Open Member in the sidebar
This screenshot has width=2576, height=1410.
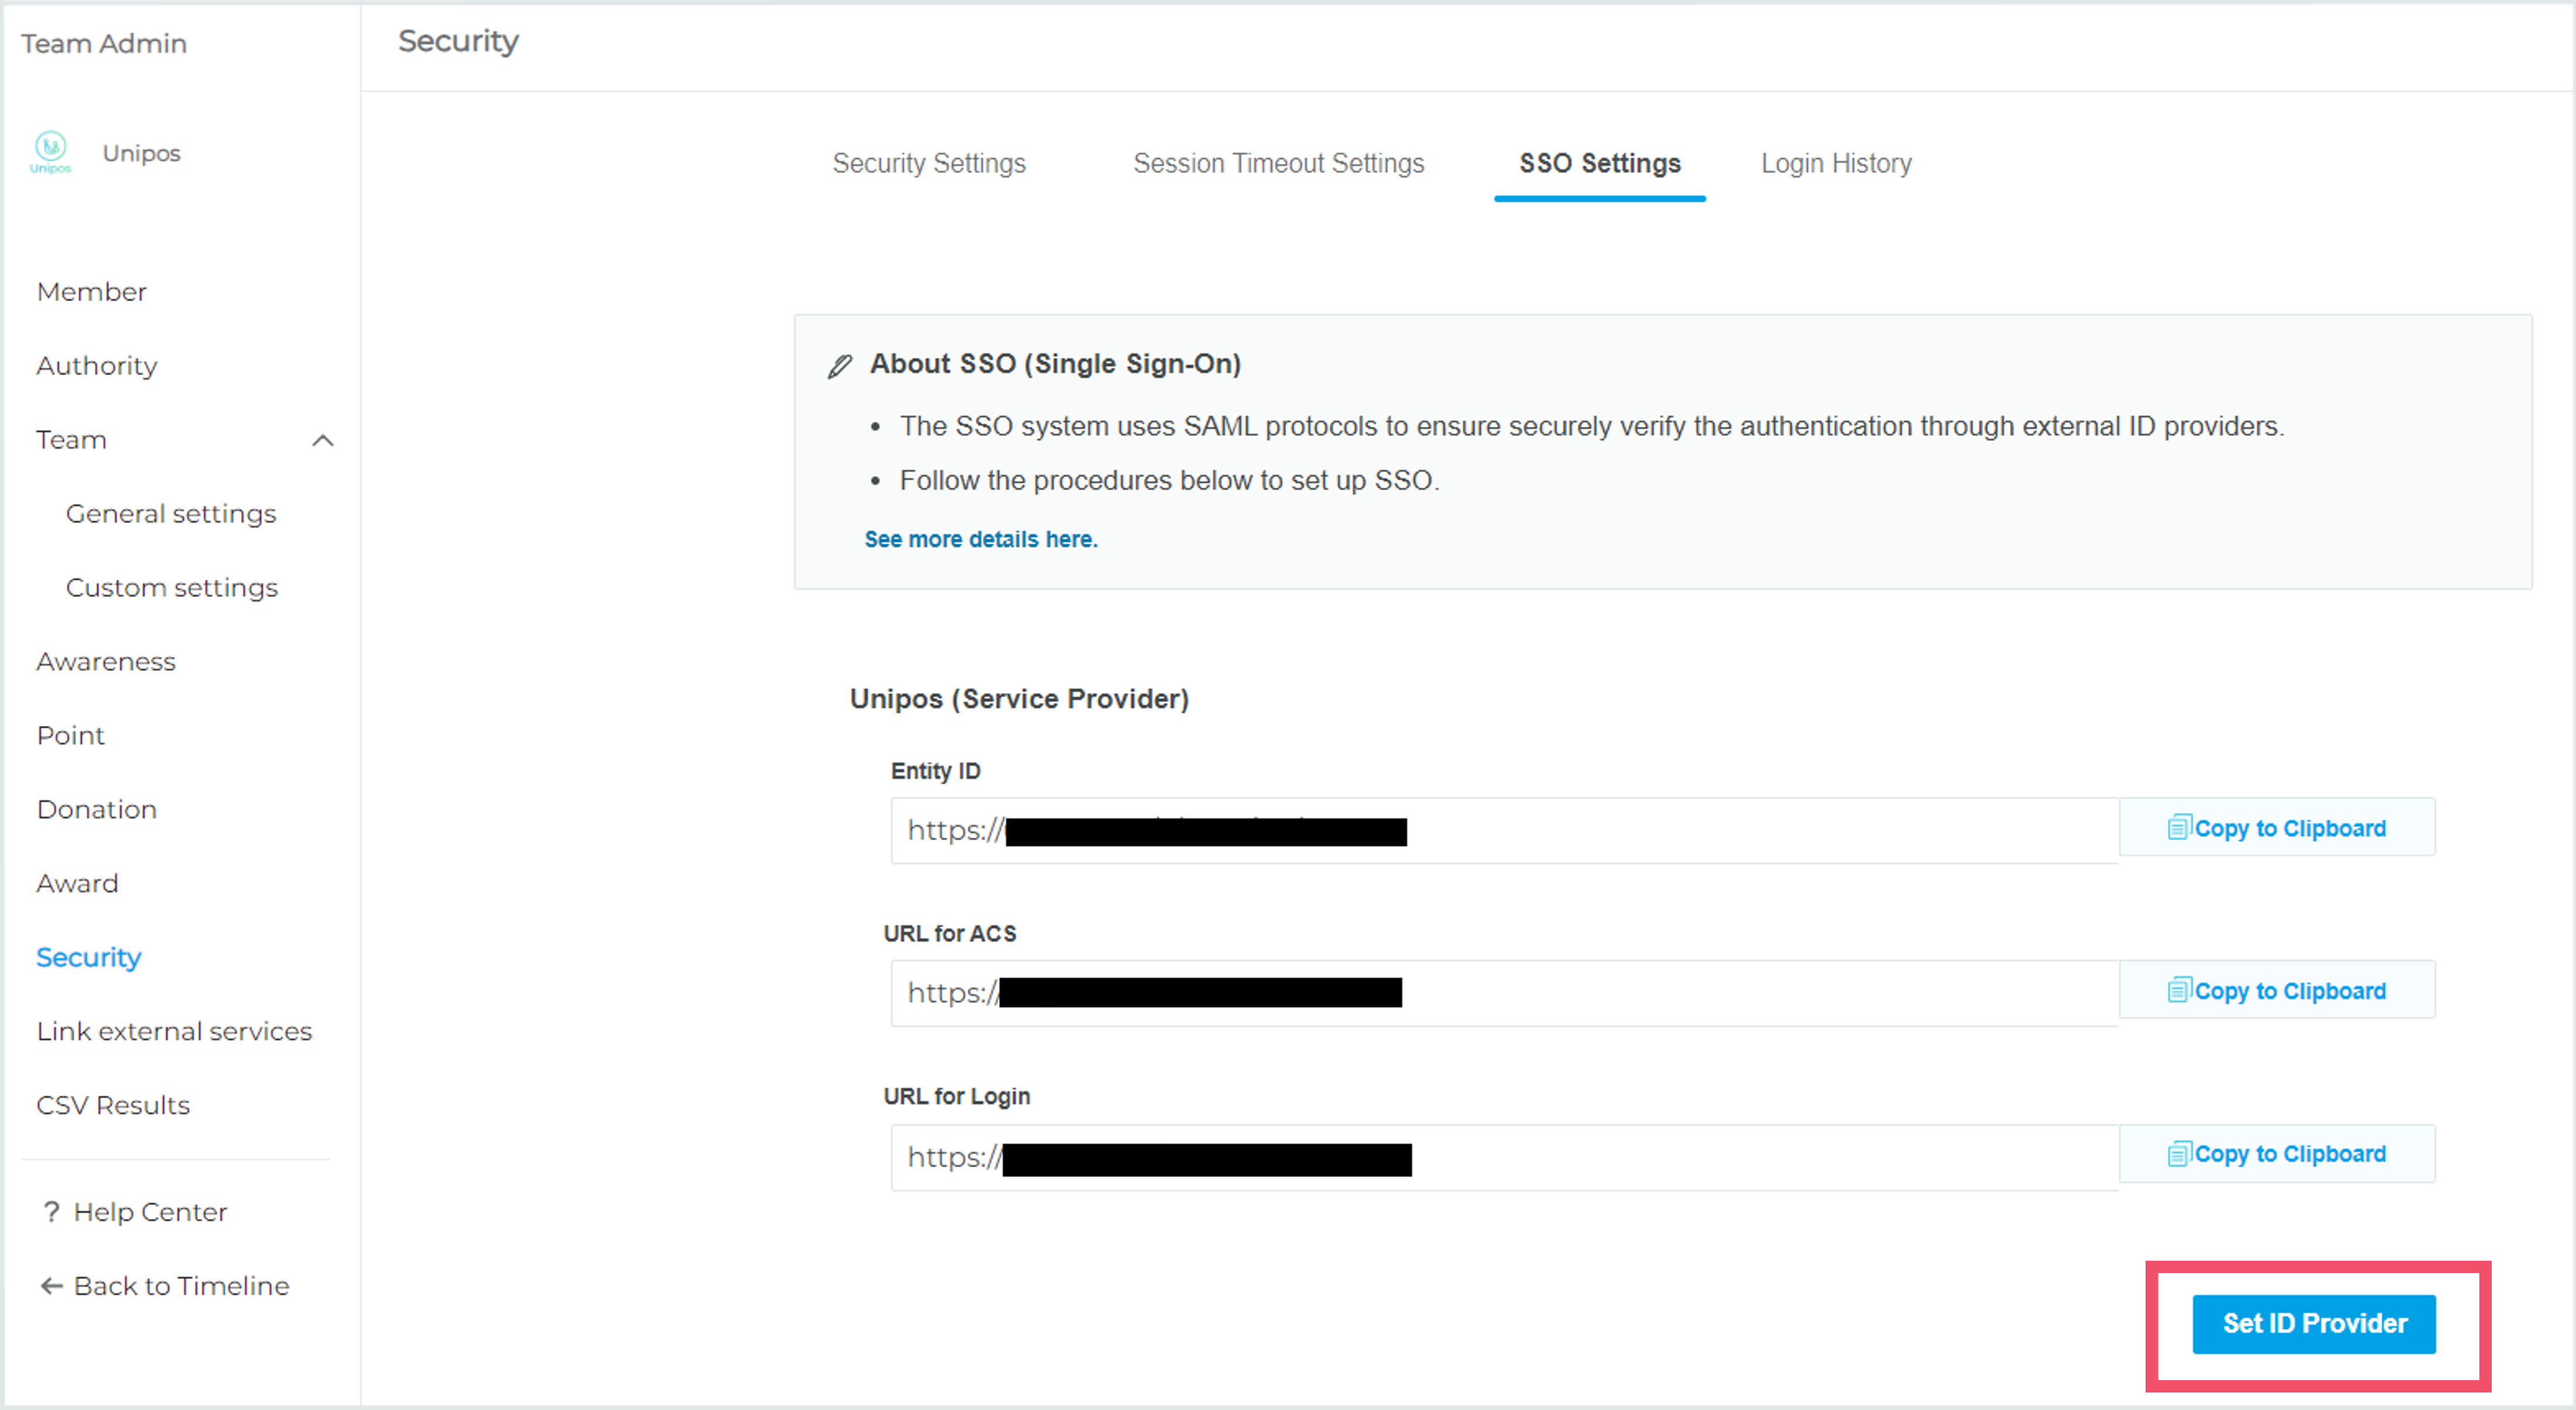click(x=92, y=292)
